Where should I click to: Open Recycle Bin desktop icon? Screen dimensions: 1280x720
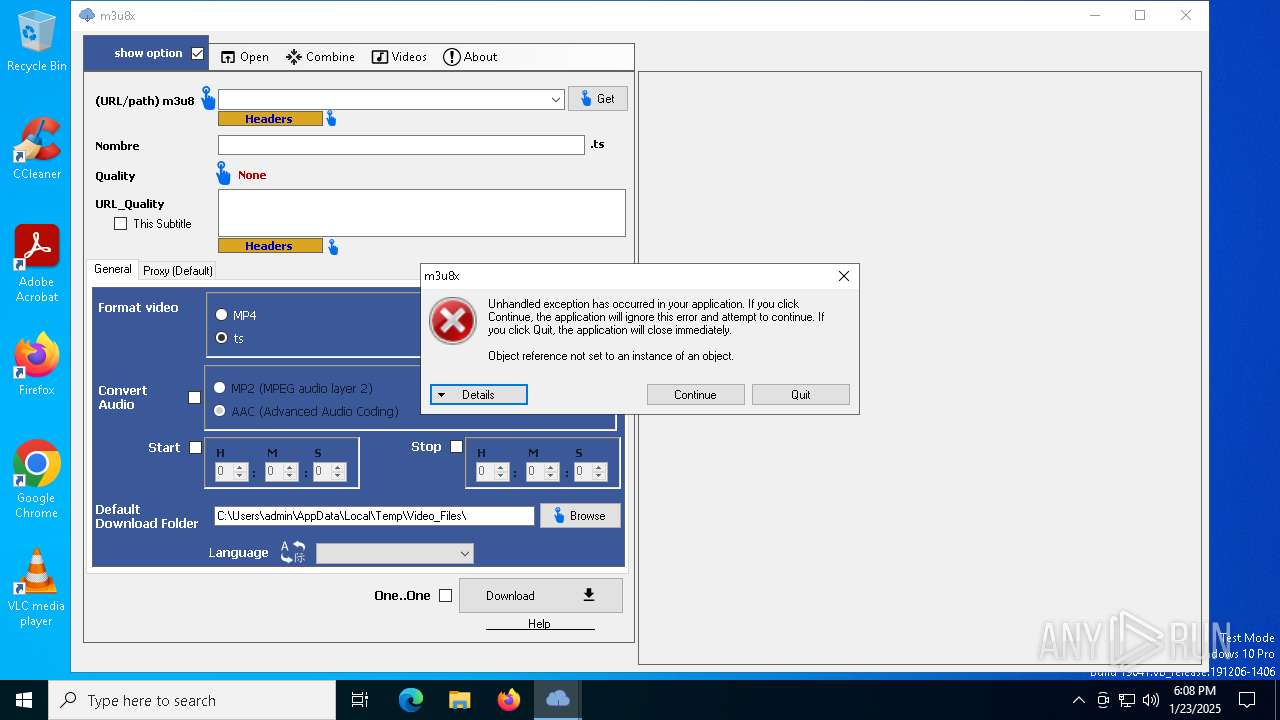click(x=37, y=42)
